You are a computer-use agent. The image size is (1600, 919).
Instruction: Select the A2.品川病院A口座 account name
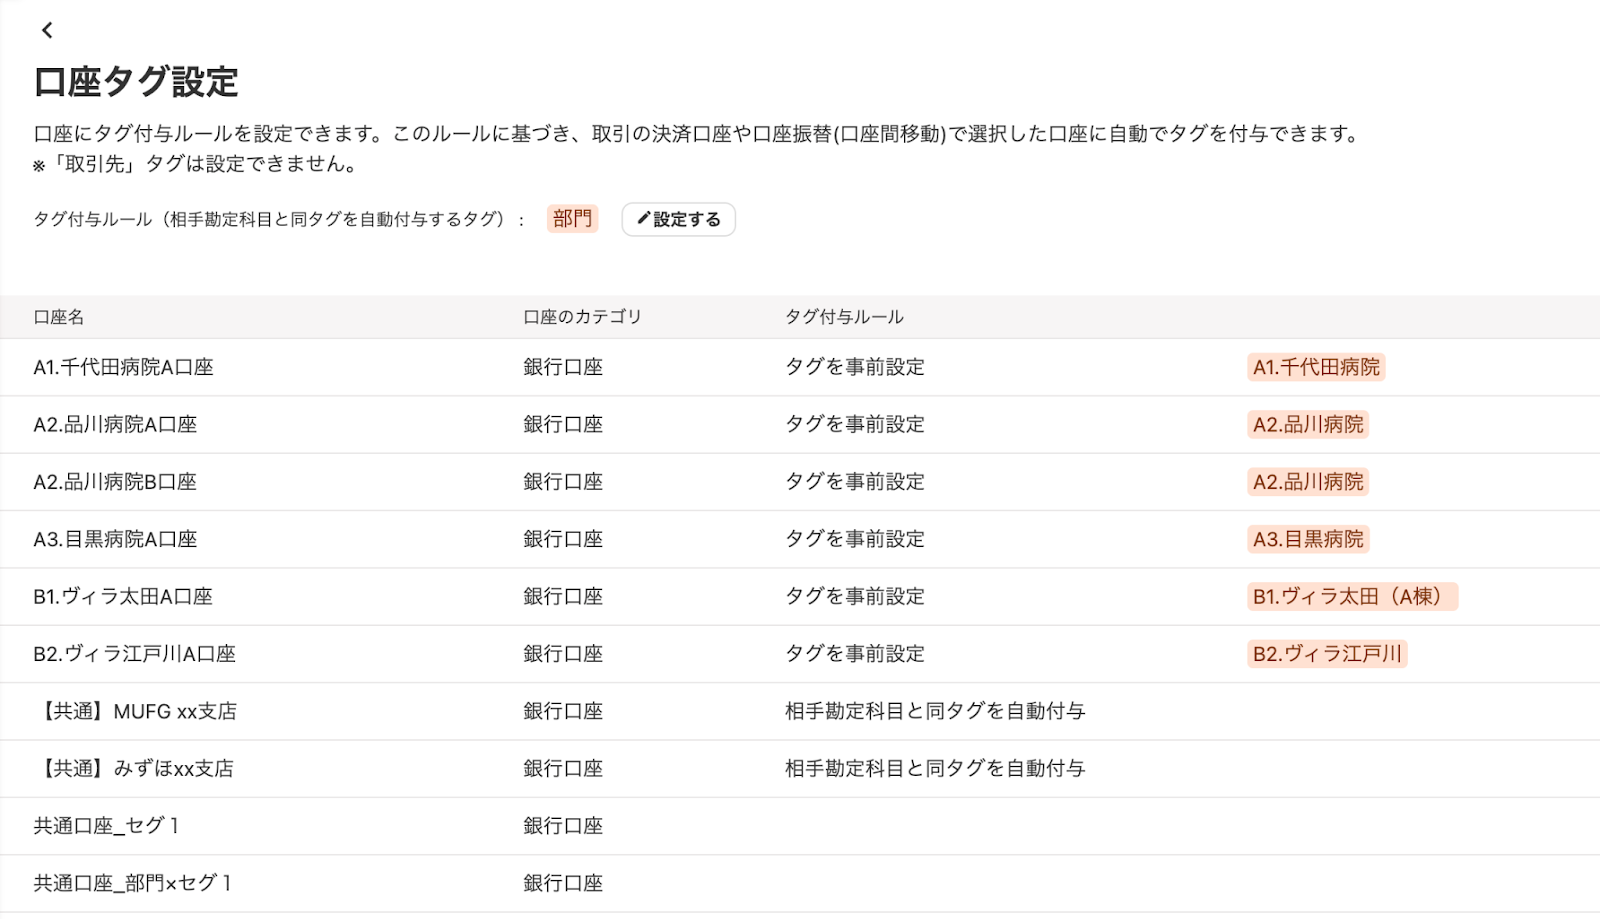(x=115, y=424)
